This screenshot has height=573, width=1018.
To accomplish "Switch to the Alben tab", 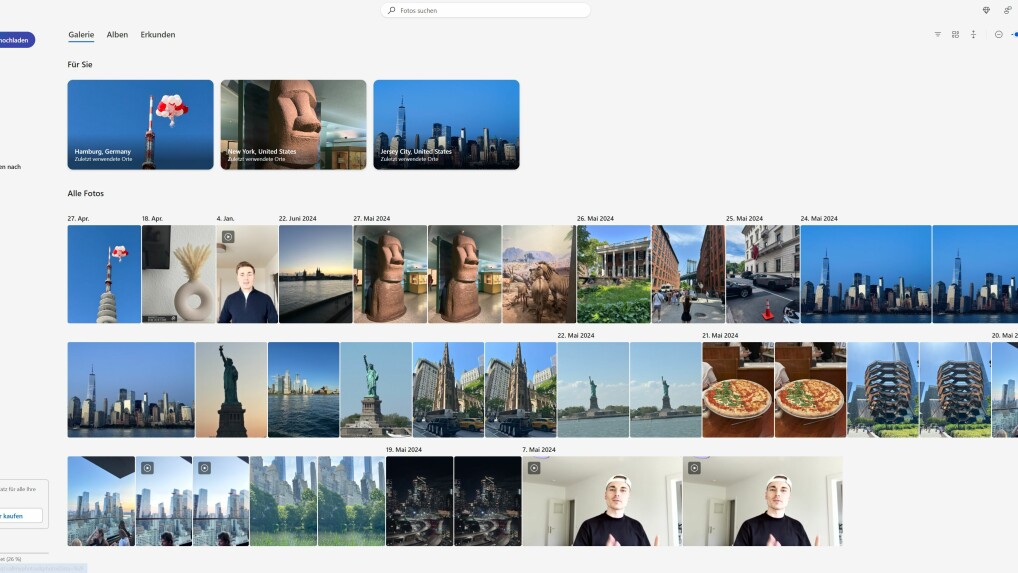I will point(117,34).
